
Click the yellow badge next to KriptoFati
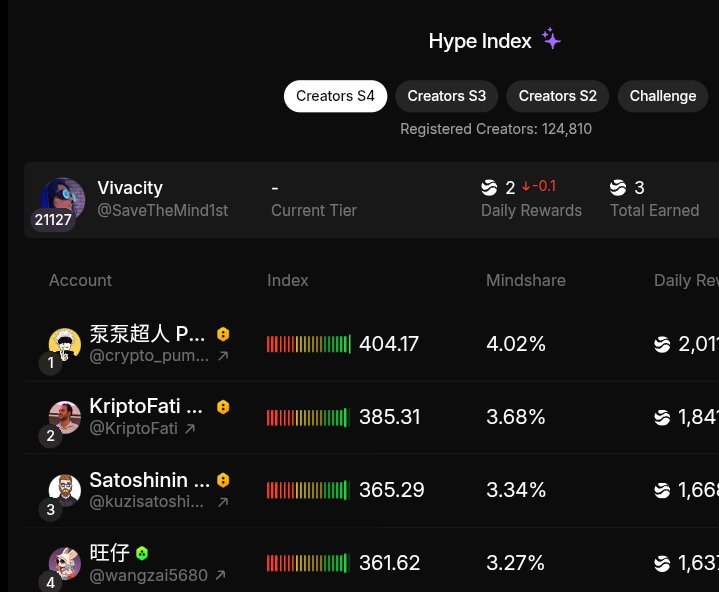[x=223, y=407]
